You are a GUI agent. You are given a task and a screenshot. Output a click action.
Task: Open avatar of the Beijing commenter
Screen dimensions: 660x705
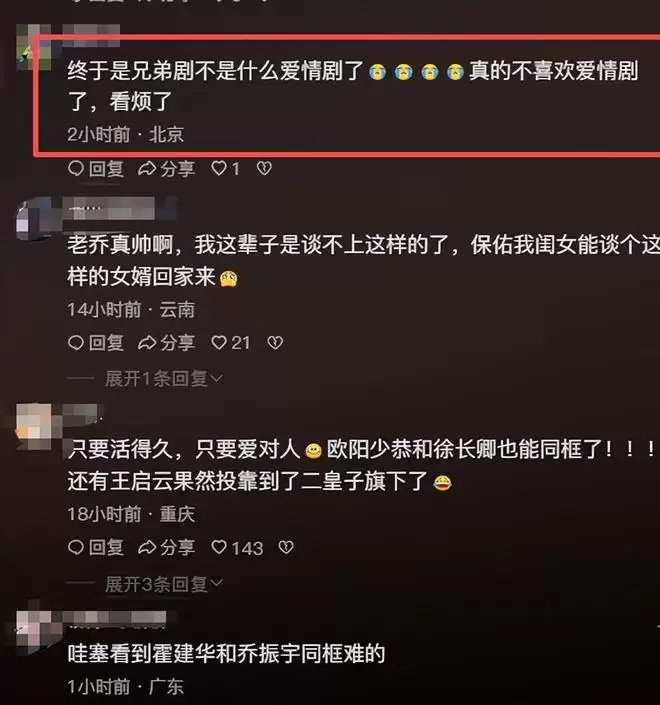click(33, 48)
